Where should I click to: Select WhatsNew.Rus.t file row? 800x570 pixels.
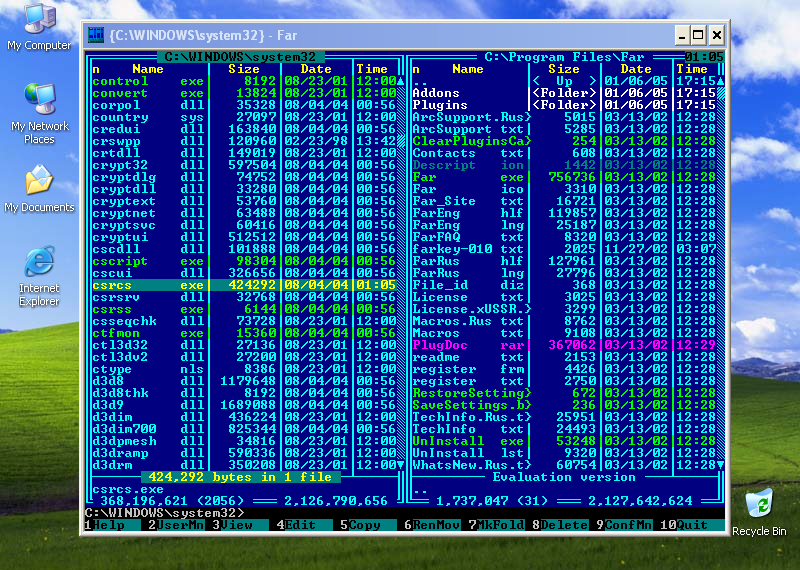click(564, 465)
